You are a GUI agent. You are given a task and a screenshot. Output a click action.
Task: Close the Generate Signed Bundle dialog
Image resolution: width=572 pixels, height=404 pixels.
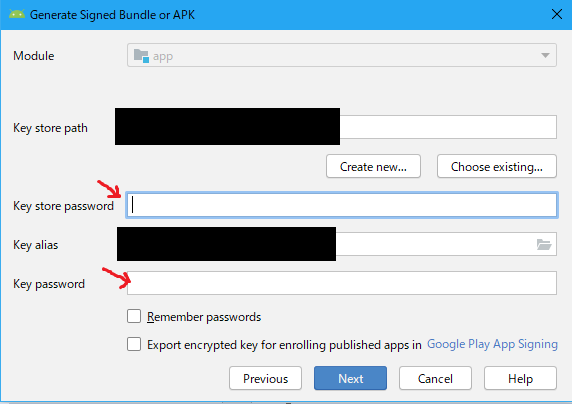pyautogui.click(x=557, y=15)
